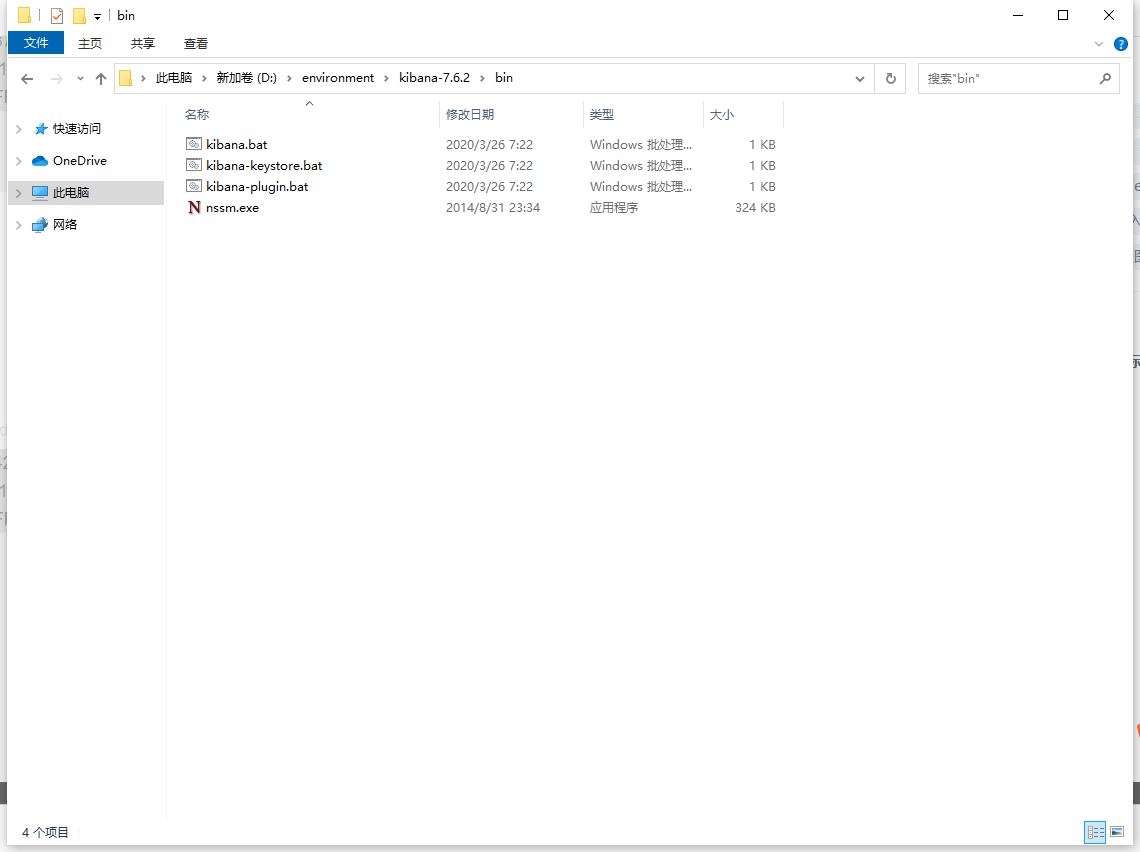The width and height of the screenshot is (1140, 852).
Task: Refresh the bin folder view
Action: click(890, 79)
